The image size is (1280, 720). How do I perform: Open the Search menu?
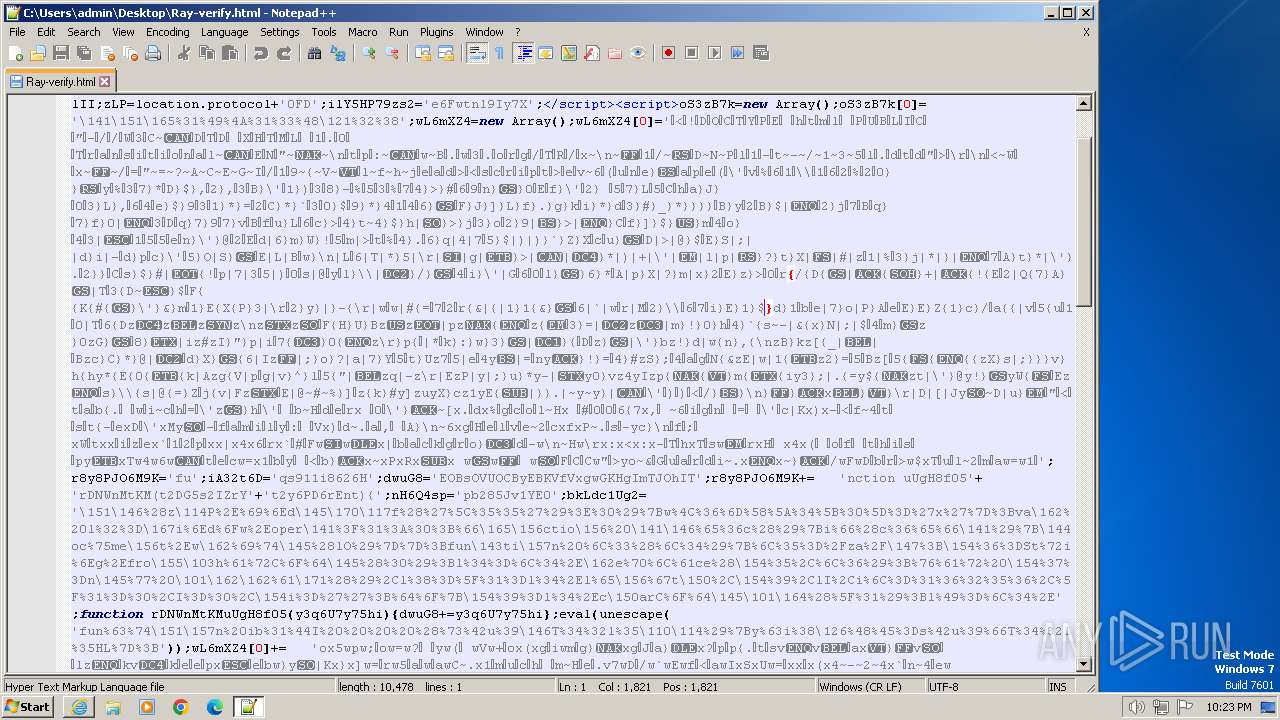coord(84,32)
